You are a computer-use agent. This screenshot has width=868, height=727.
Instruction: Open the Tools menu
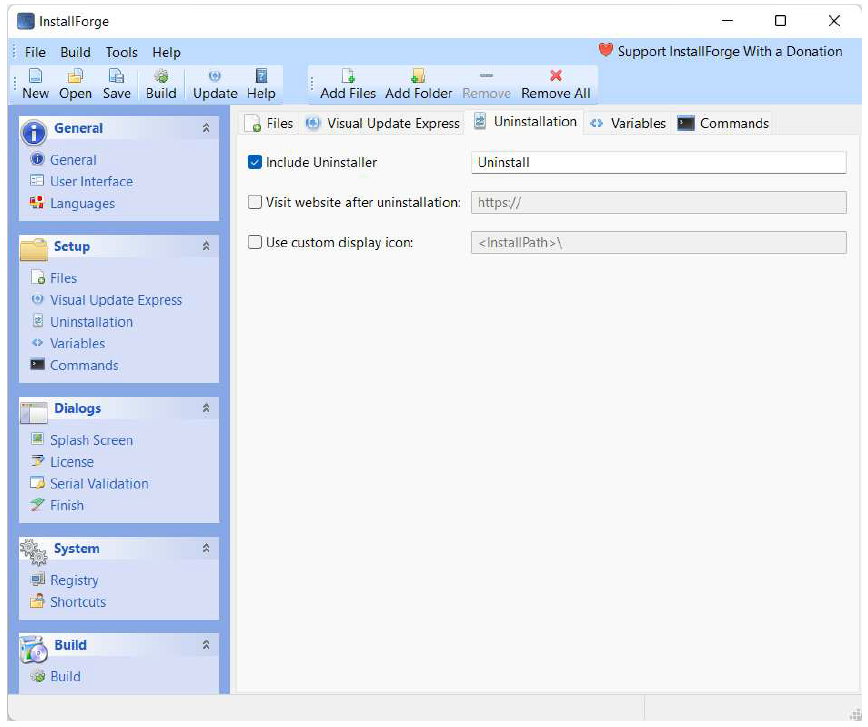pyautogui.click(x=121, y=52)
